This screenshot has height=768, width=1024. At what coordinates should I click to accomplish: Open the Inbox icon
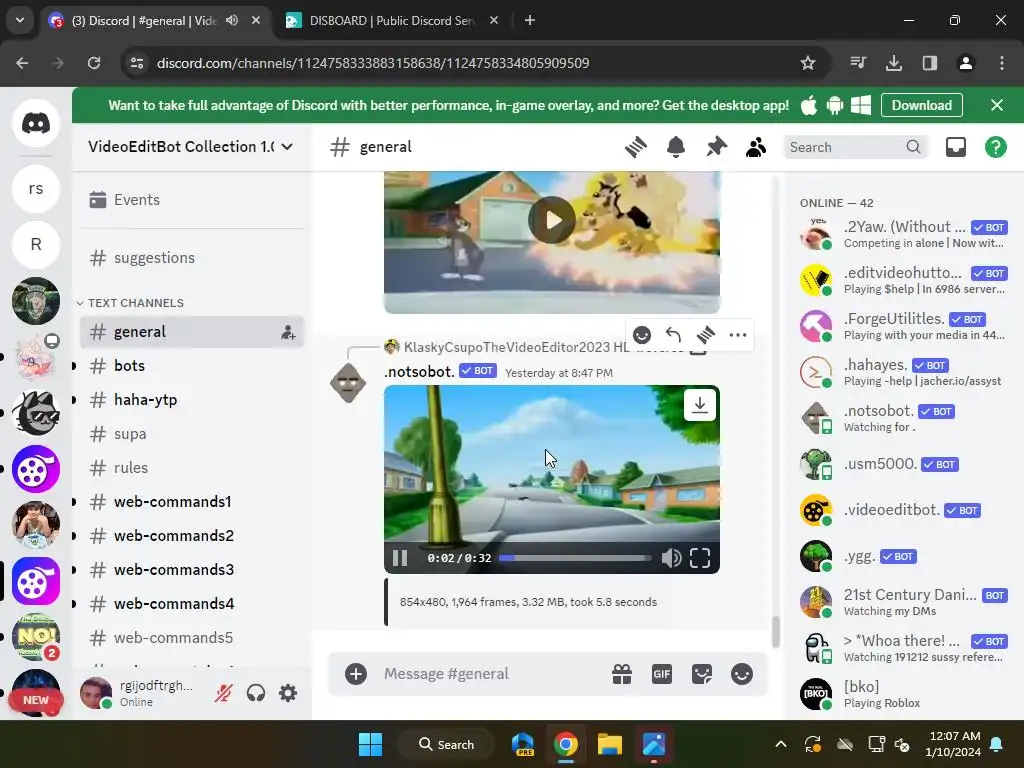[955, 147]
